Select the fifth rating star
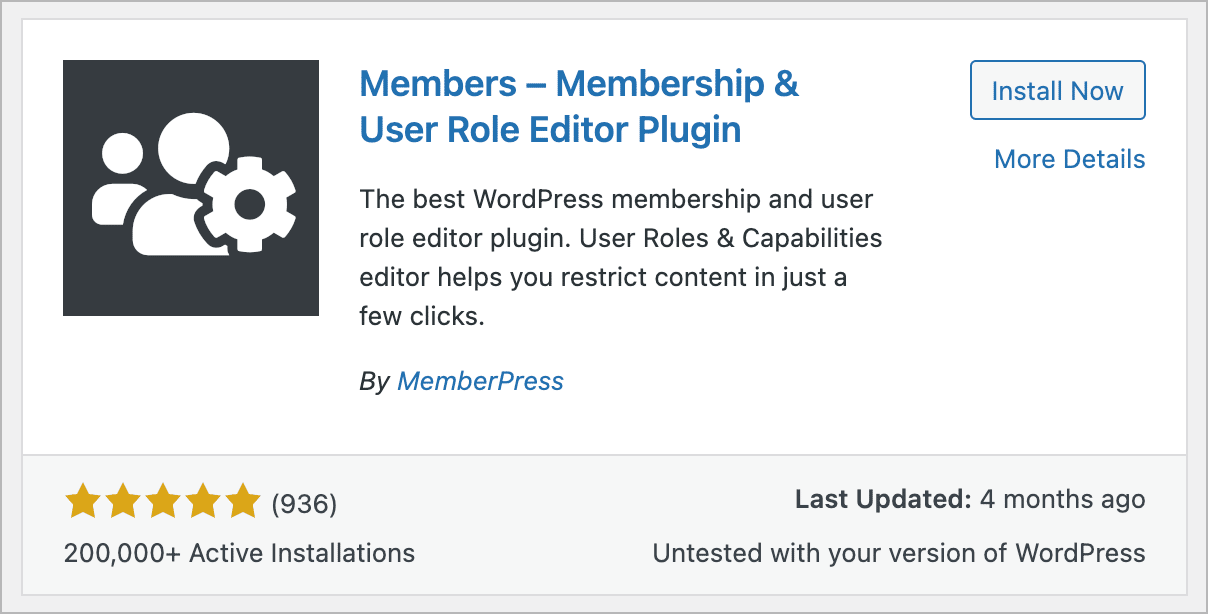1208x614 pixels. pyautogui.click(x=242, y=502)
